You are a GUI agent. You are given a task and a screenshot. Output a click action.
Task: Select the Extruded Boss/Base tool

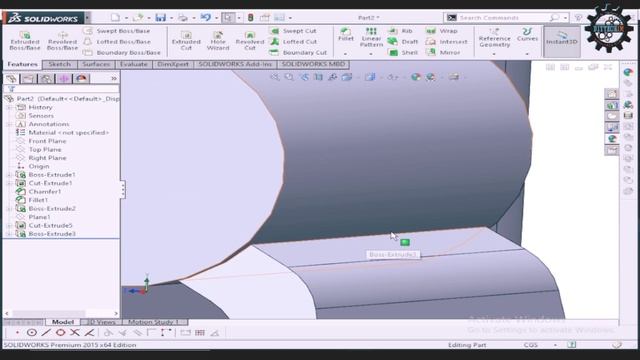[25, 40]
